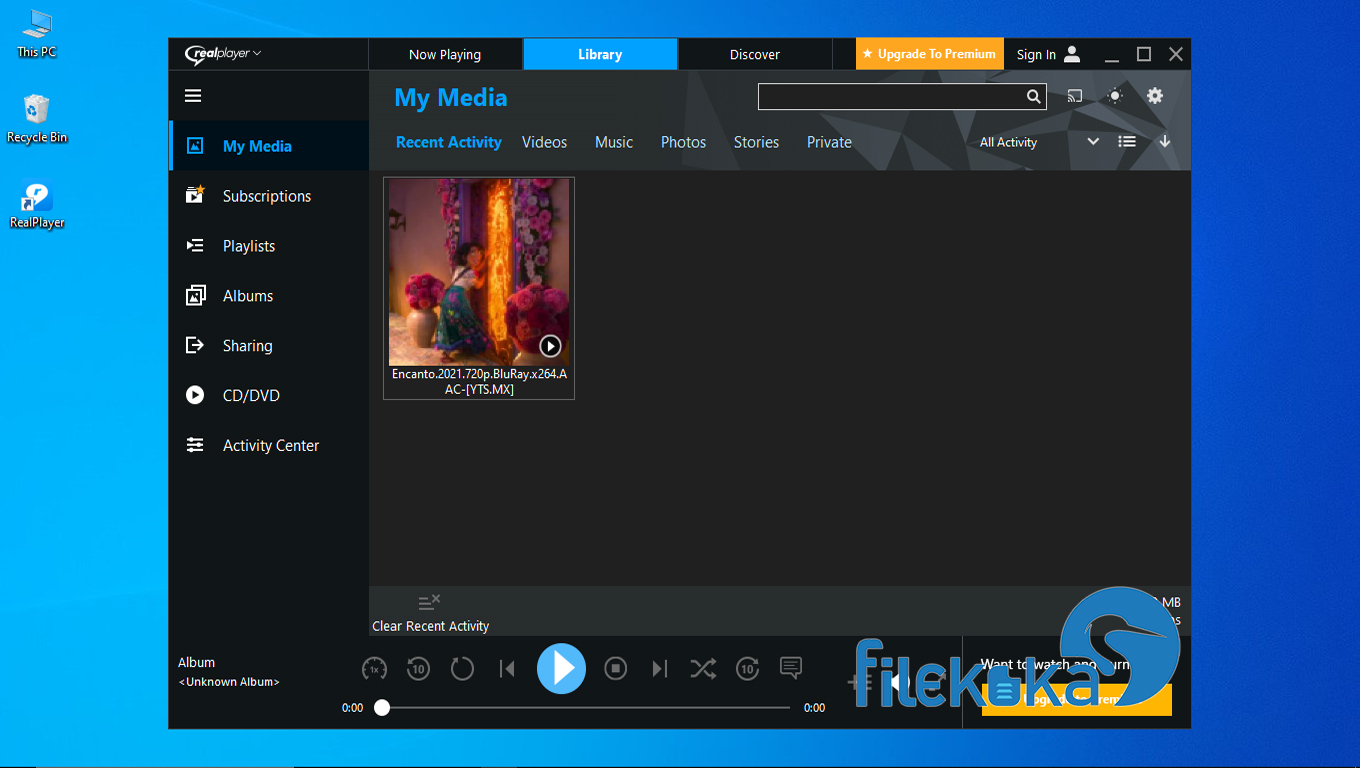Select the Videos tab
The image size is (1360, 768).
tap(544, 142)
